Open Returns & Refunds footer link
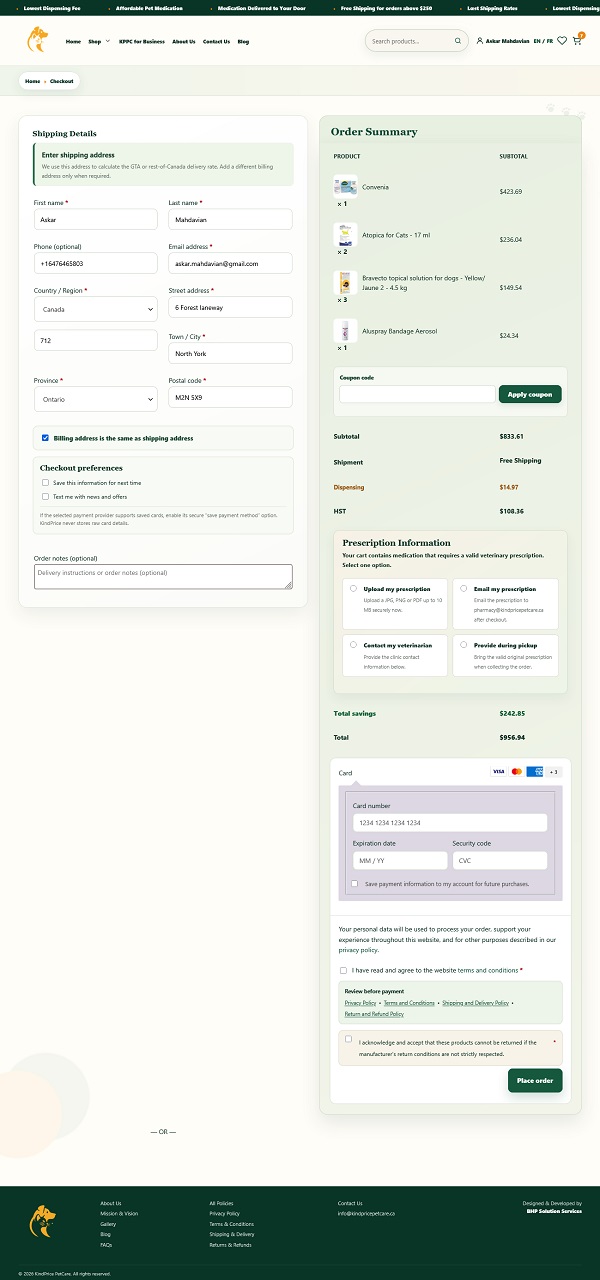Screen dimensions: 600x1280 (x=231, y=1245)
